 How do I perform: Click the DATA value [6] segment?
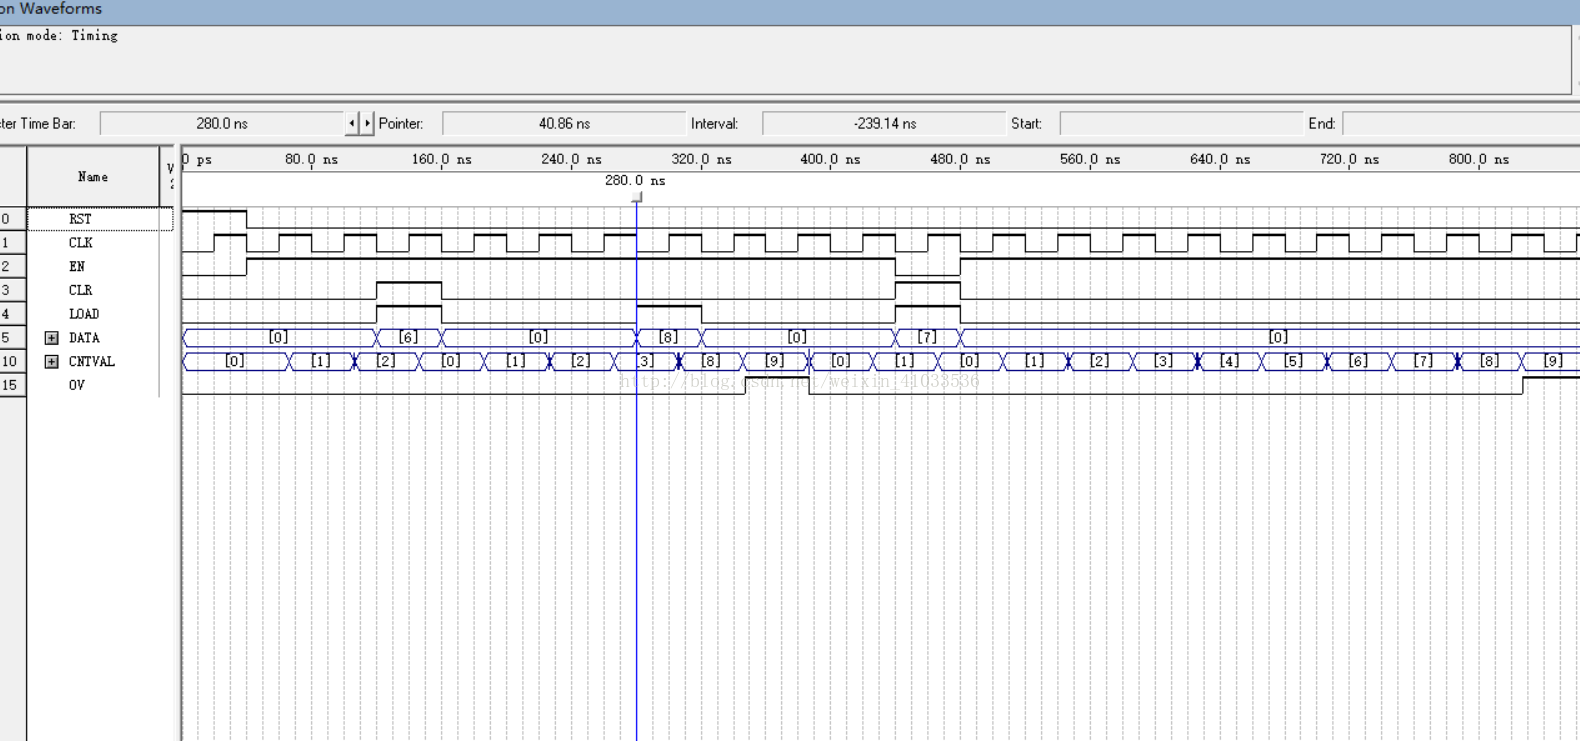pyautogui.click(x=408, y=338)
